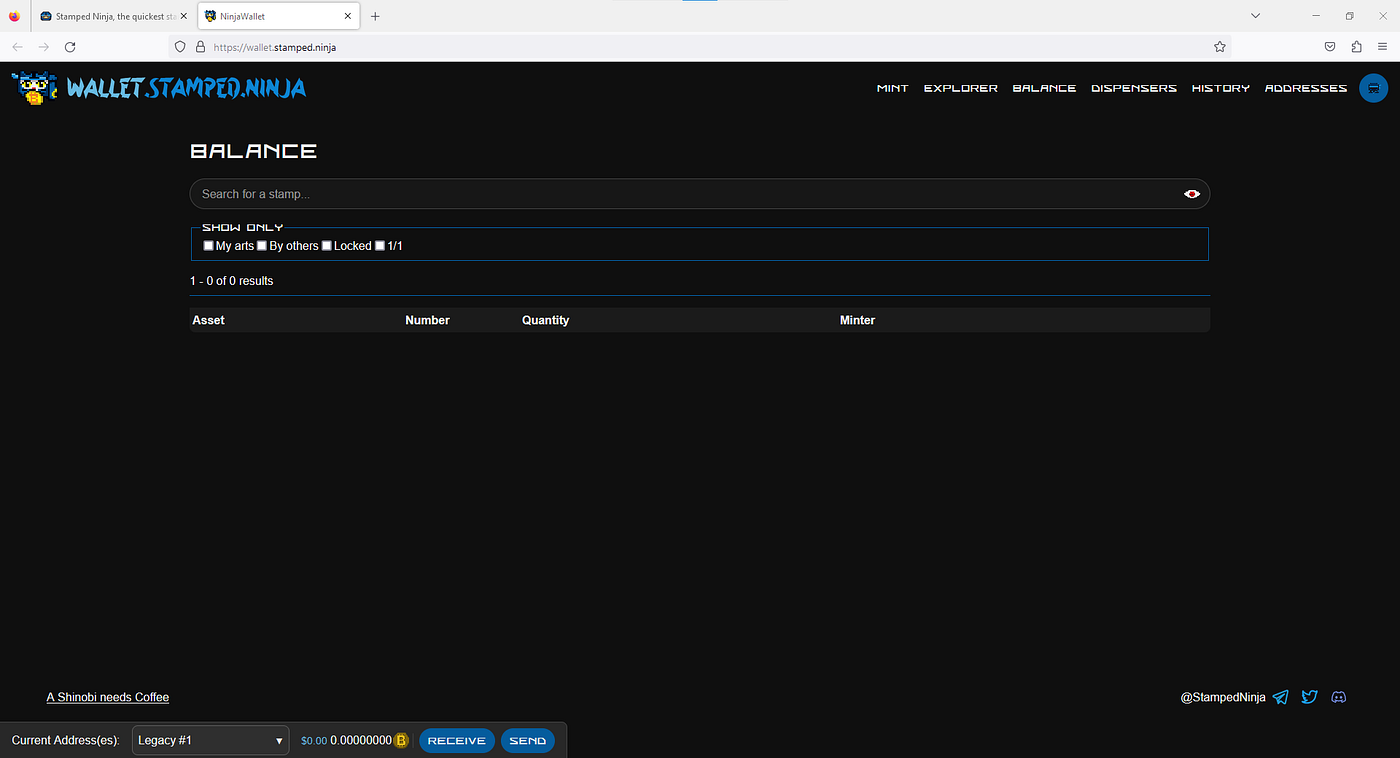Open the Pocket save icon
The image size is (1400, 758).
(x=1330, y=47)
